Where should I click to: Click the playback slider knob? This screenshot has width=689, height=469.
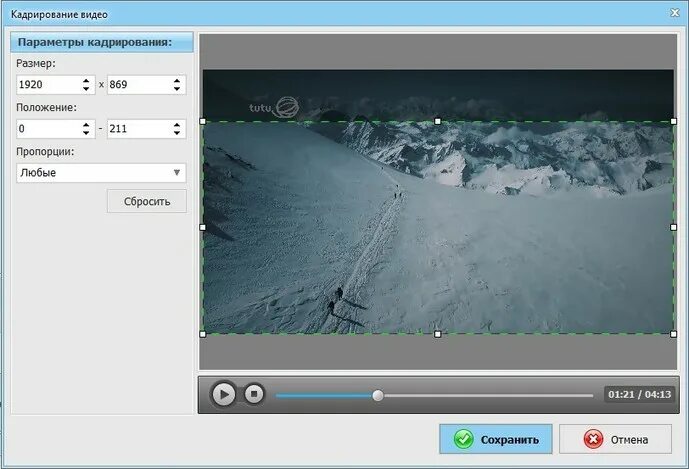[378, 396]
